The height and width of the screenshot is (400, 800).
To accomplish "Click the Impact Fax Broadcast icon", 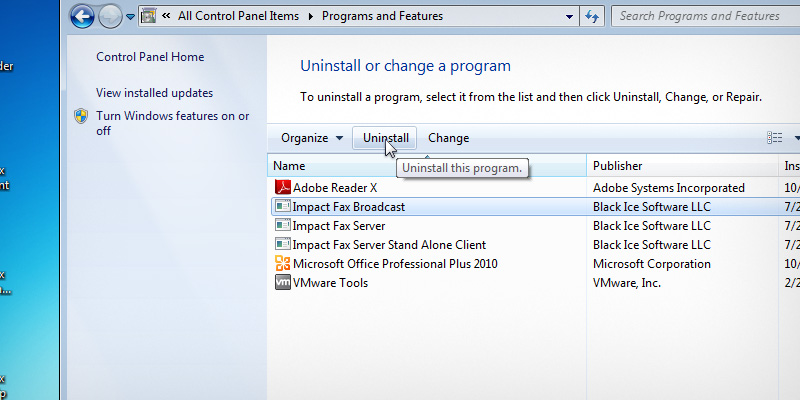I will coord(282,207).
